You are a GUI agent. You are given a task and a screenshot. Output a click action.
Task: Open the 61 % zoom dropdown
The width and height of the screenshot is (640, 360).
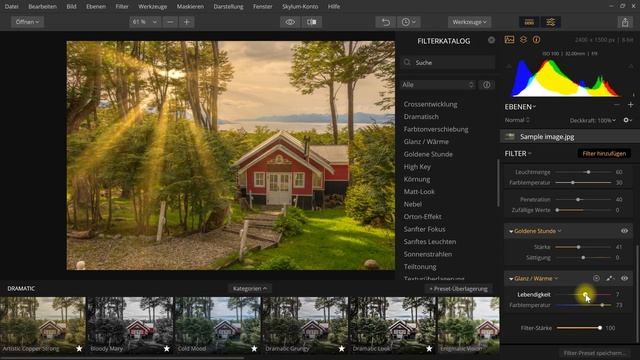click(145, 22)
